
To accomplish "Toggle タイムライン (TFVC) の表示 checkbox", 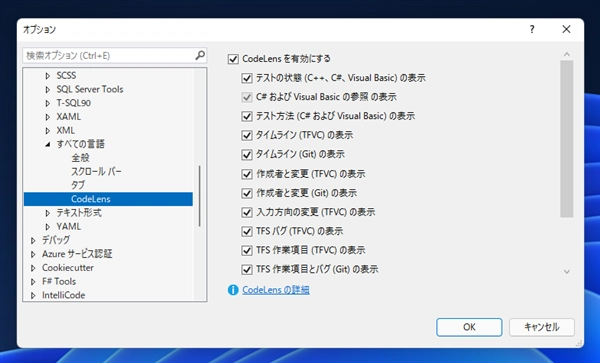I will coord(247,135).
